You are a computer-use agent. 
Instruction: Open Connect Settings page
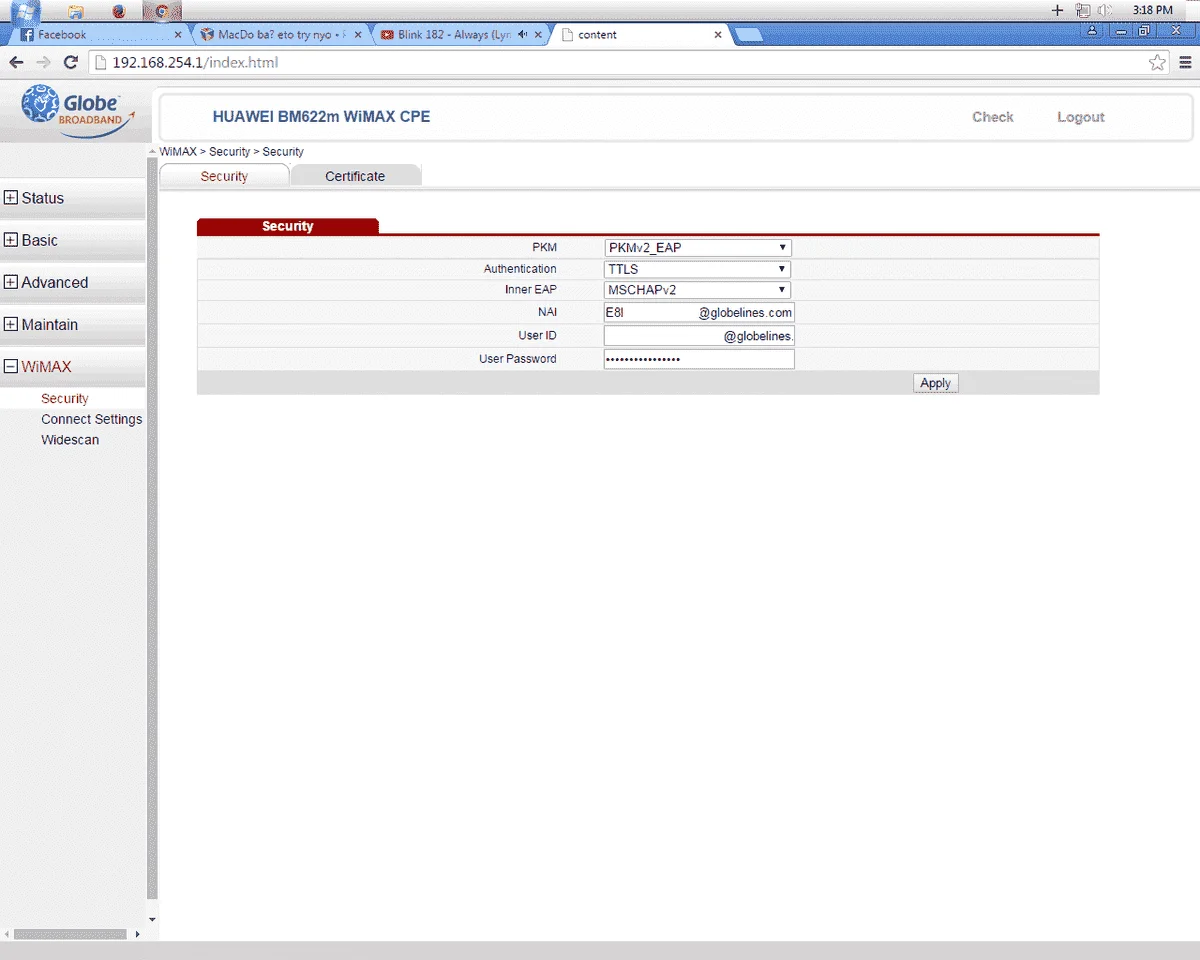click(x=92, y=419)
